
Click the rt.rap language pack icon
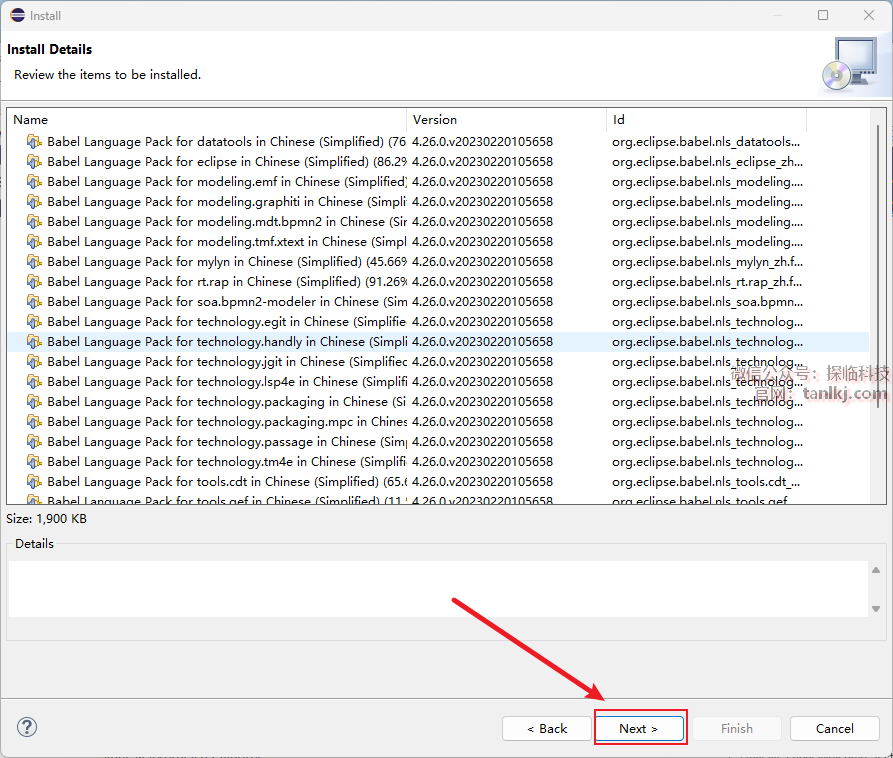(x=34, y=282)
